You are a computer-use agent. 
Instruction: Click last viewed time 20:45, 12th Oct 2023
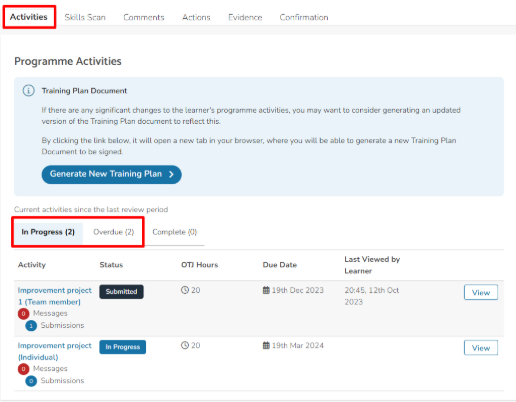[372, 296]
